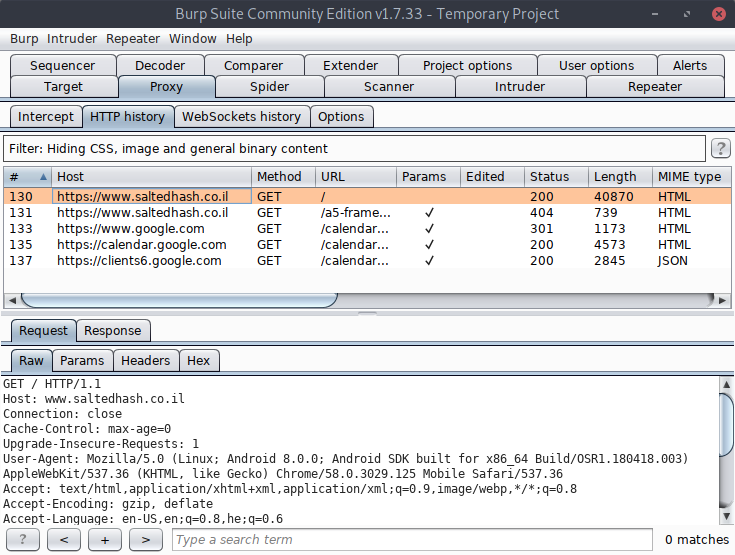Click left arrow of history horizontal scrollbar

click(x=12, y=300)
